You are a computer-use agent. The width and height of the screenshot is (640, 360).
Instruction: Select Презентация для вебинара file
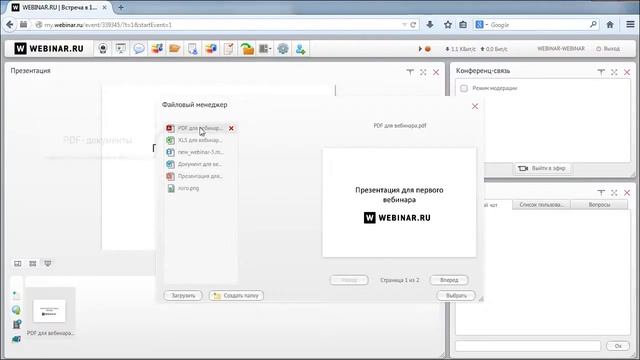pyautogui.click(x=200, y=176)
